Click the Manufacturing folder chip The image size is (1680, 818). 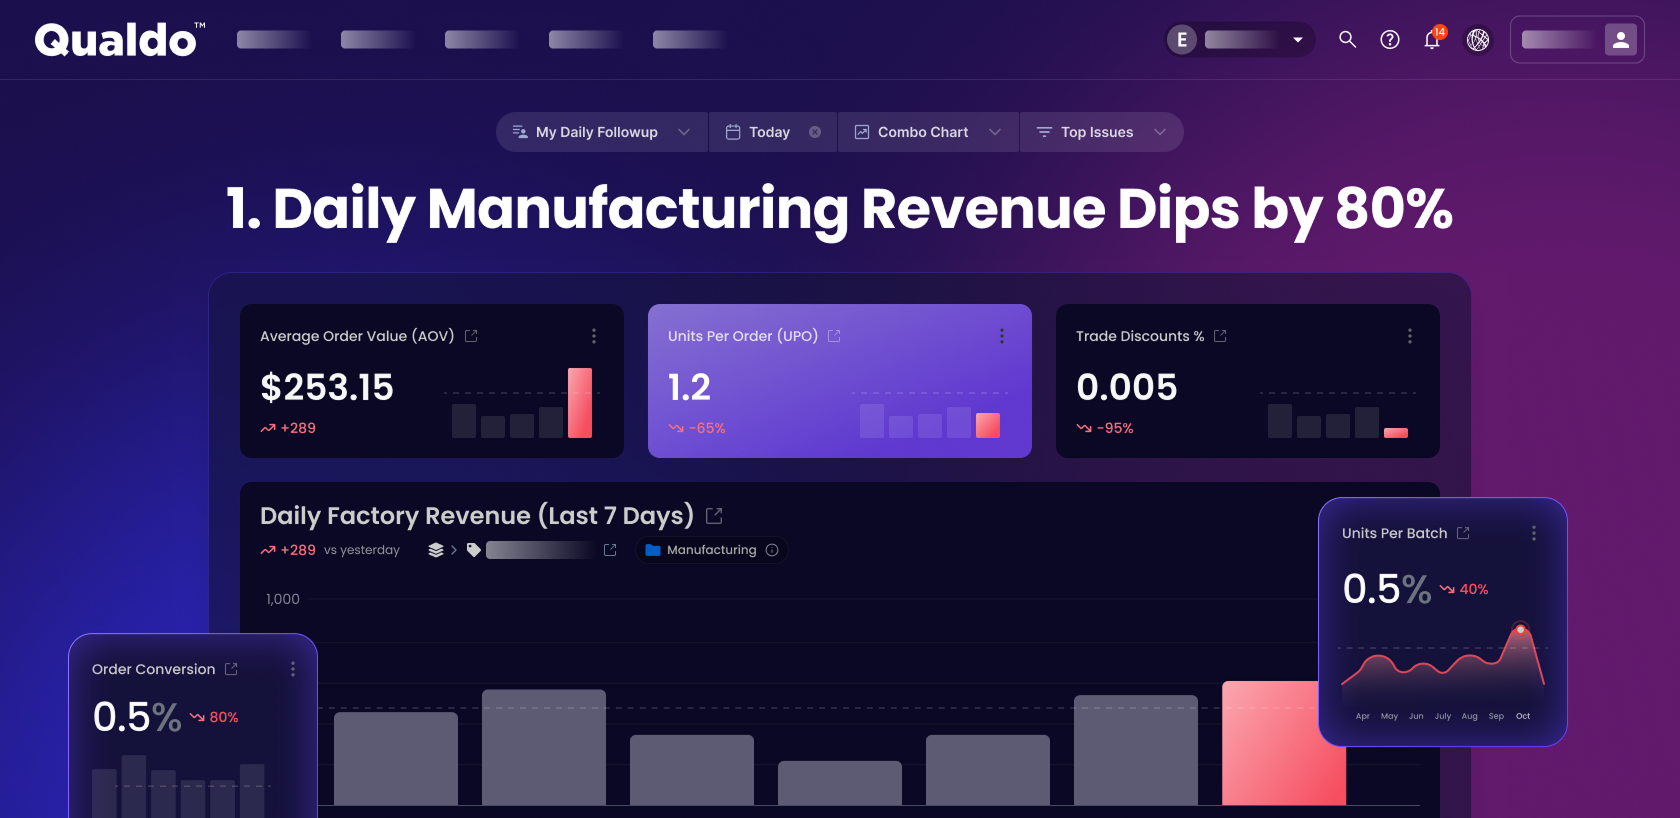tap(712, 550)
